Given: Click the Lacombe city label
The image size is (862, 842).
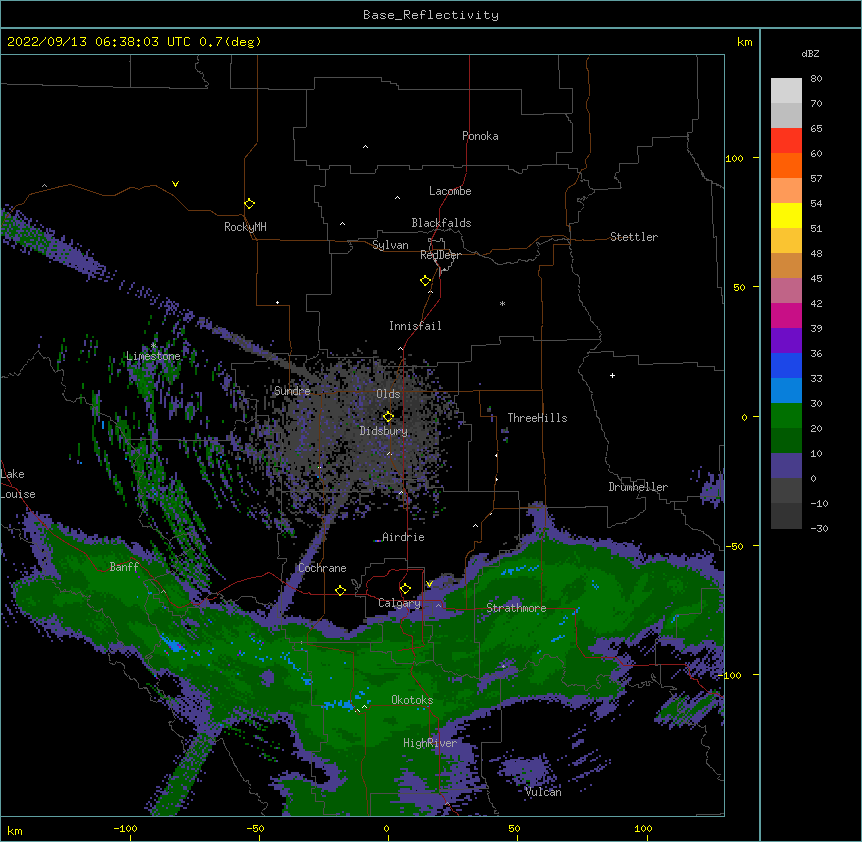Looking at the screenshot, I should pyautogui.click(x=450, y=191).
